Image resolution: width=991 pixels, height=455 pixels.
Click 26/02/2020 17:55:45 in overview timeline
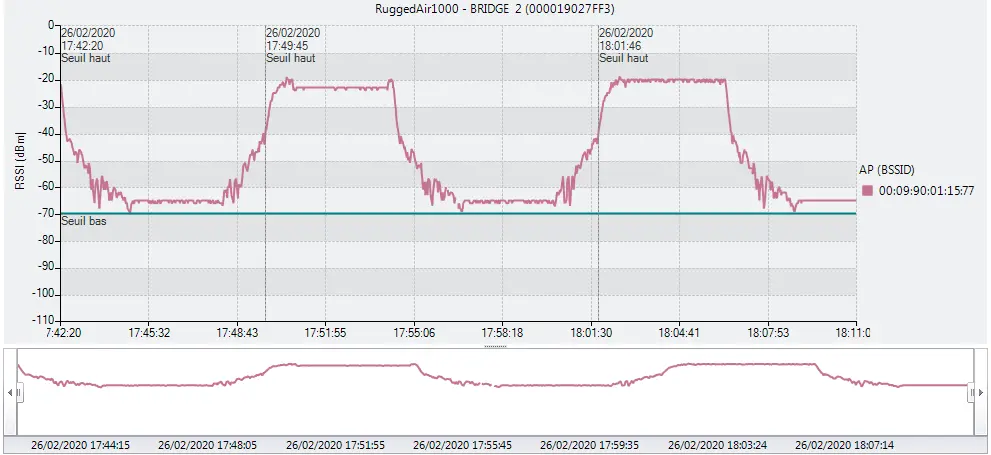tap(462, 445)
